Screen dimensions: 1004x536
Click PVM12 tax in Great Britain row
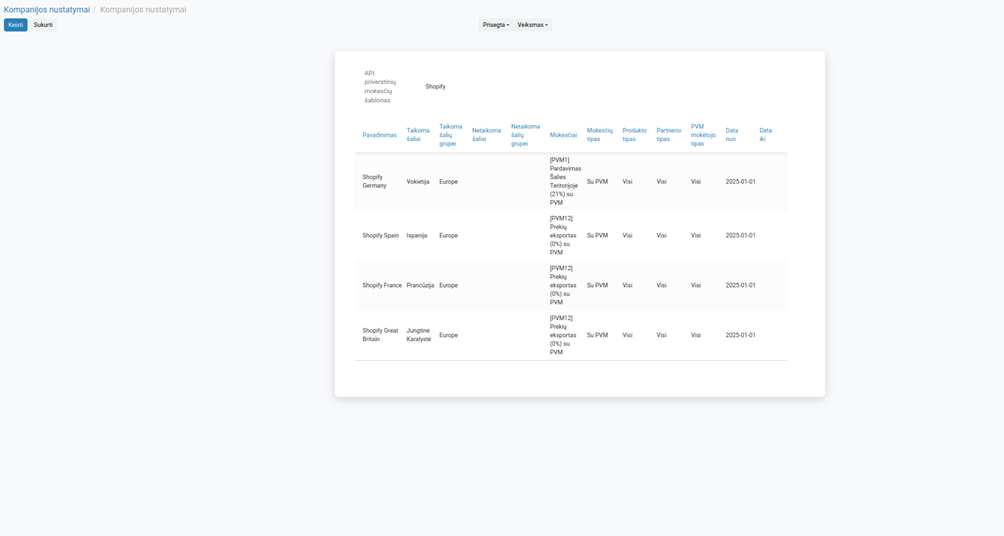point(563,335)
